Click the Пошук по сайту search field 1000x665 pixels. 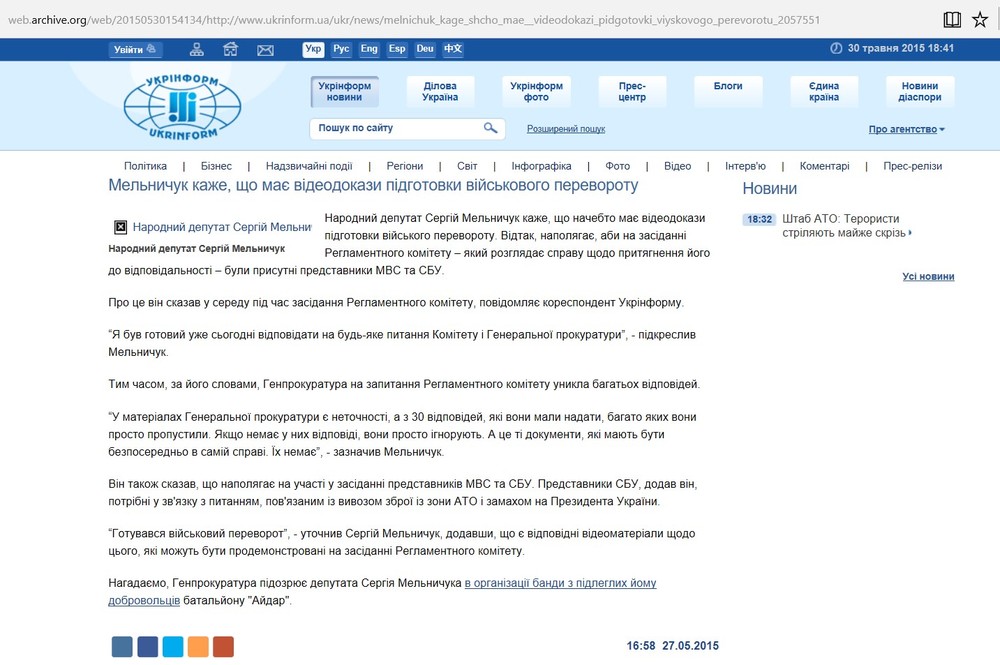pyautogui.click(x=397, y=128)
